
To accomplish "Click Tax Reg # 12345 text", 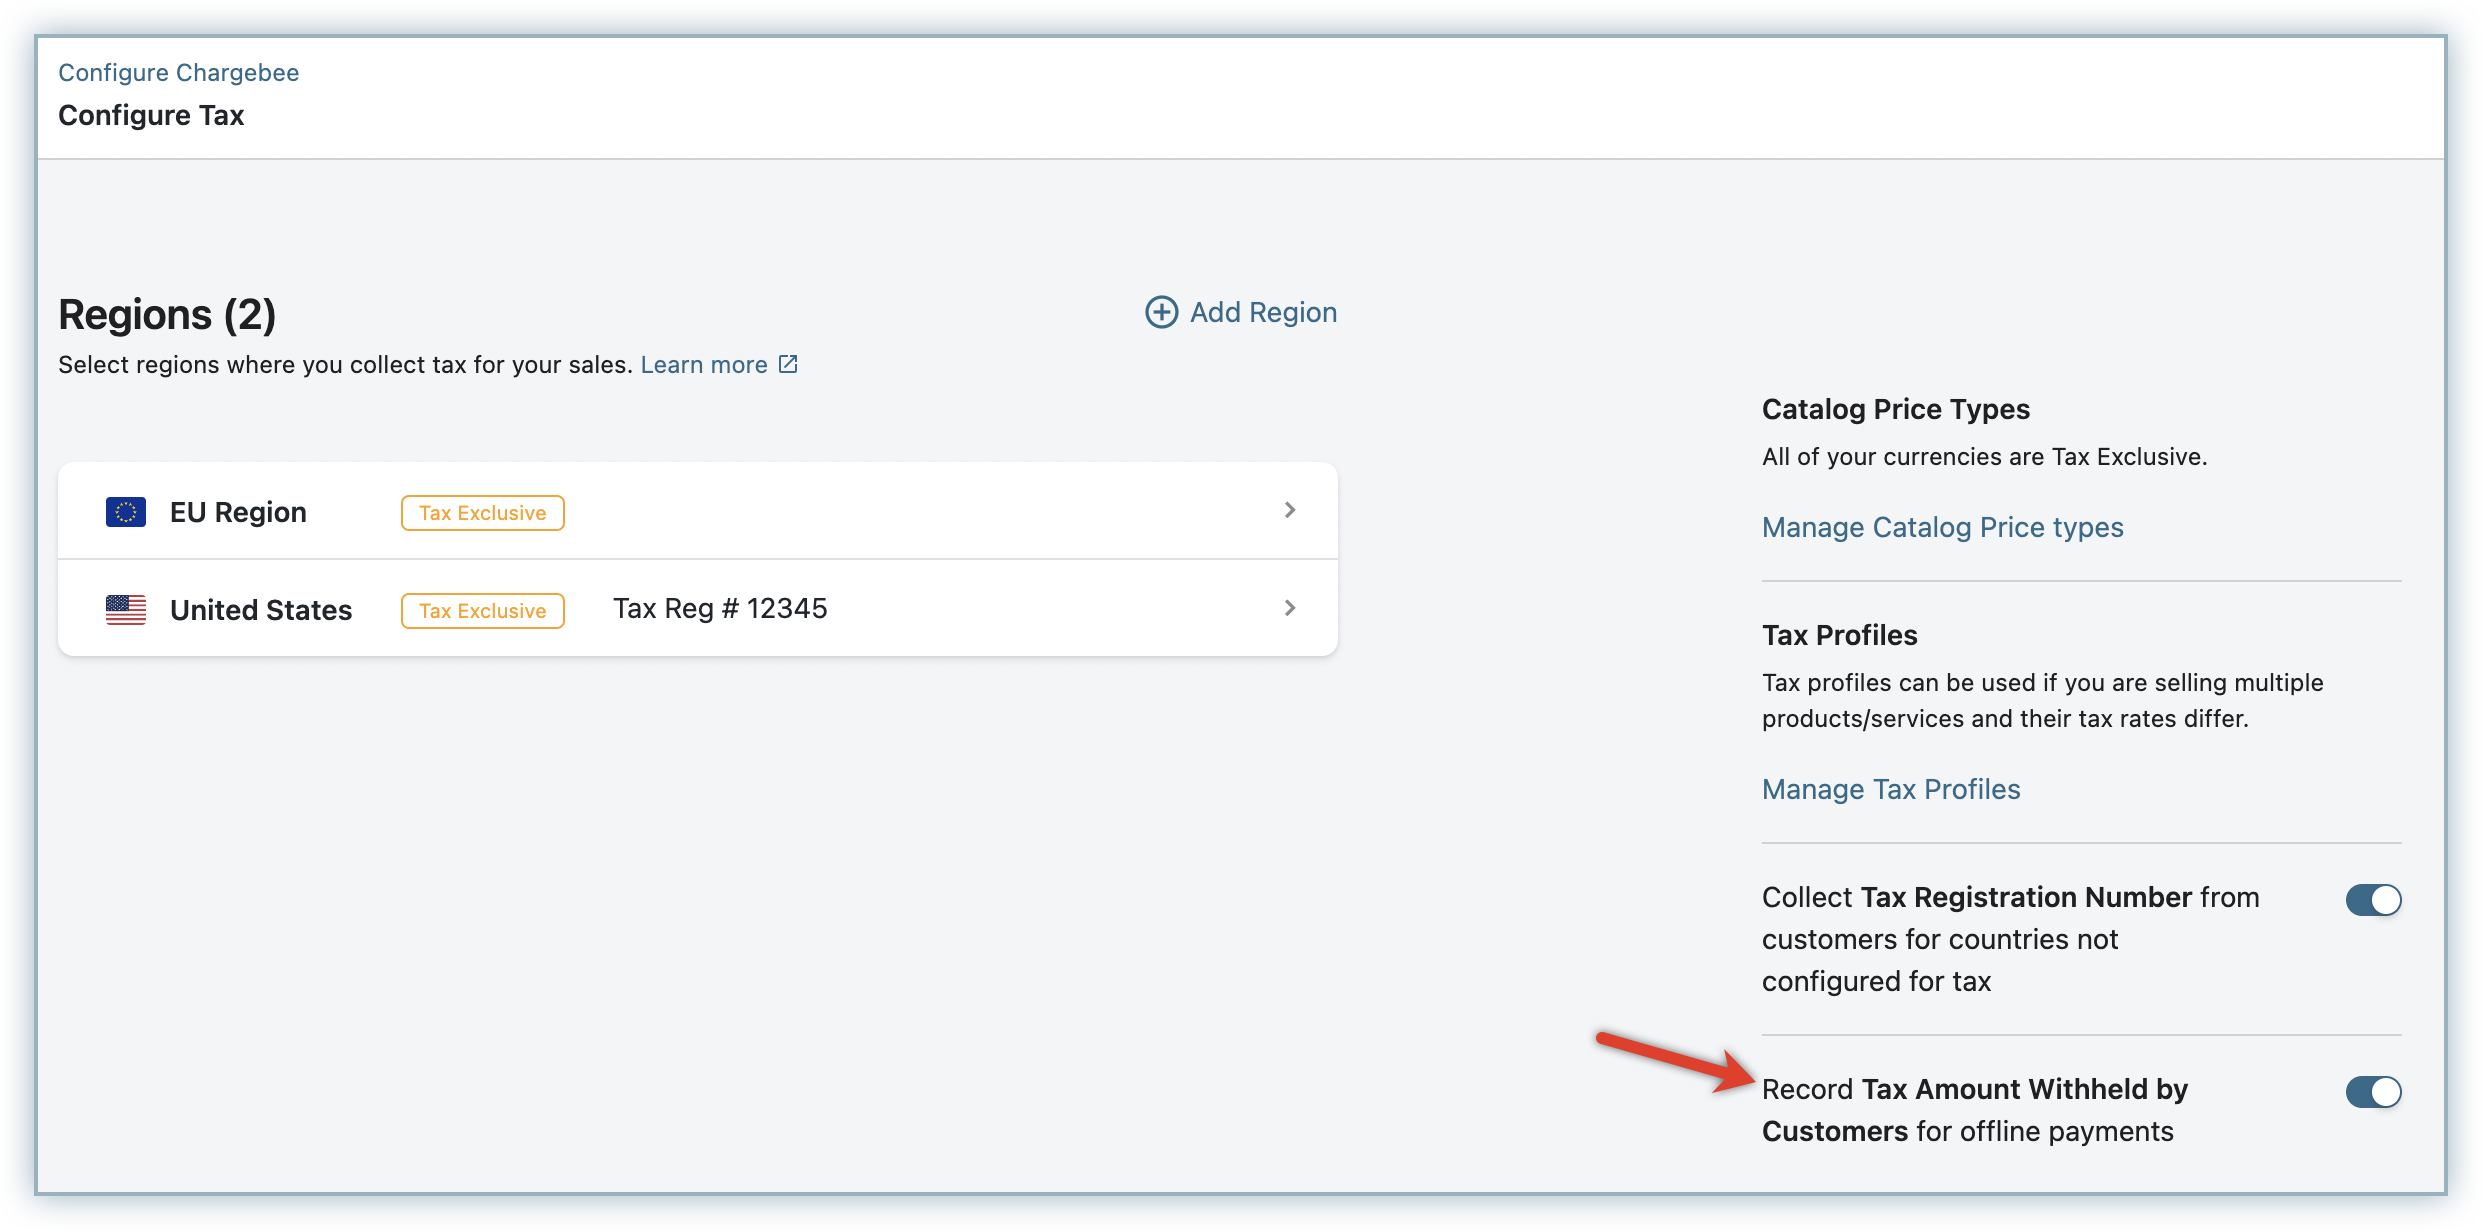I will [x=720, y=609].
